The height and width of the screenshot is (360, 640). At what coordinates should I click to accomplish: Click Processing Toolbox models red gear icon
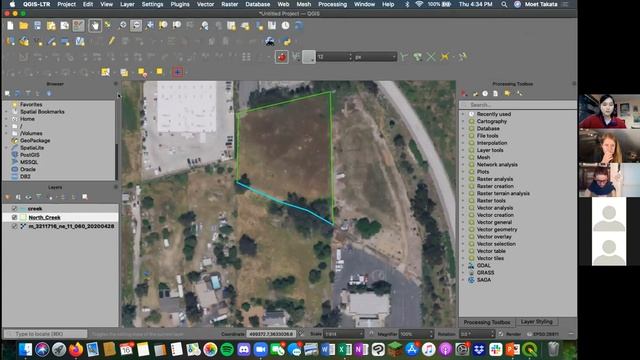tap(464, 93)
